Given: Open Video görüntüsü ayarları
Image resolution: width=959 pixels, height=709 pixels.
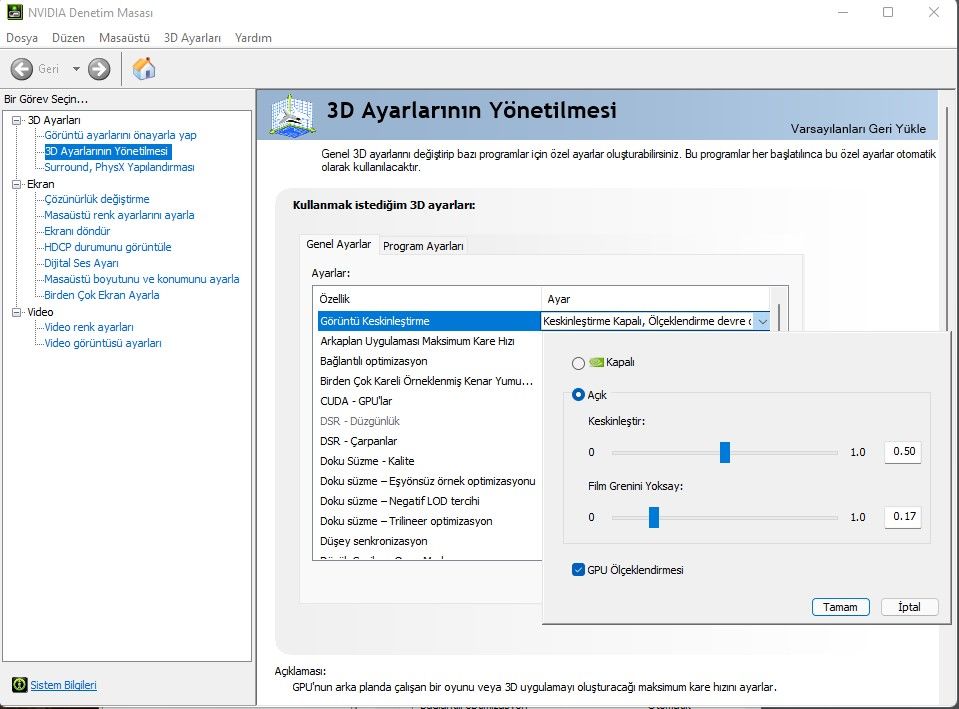Looking at the screenshot, I should 103,343.
